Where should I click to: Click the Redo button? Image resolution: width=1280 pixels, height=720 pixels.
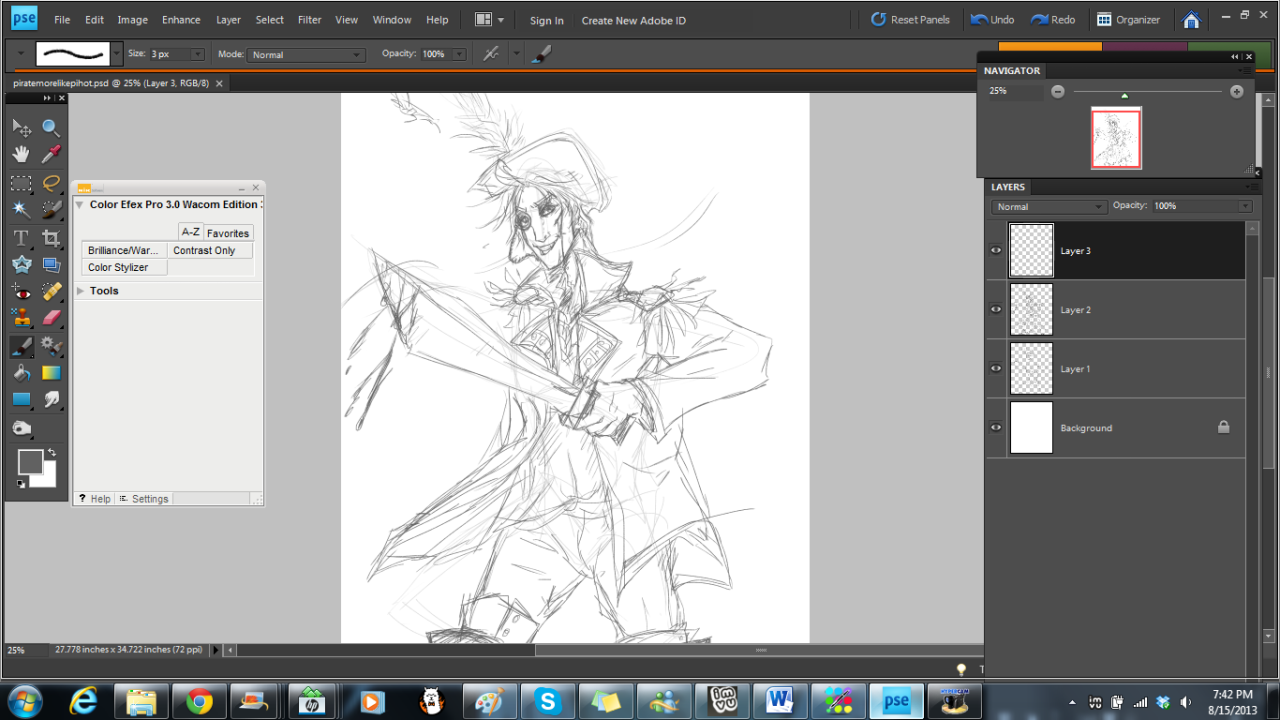pos(1053,20)
